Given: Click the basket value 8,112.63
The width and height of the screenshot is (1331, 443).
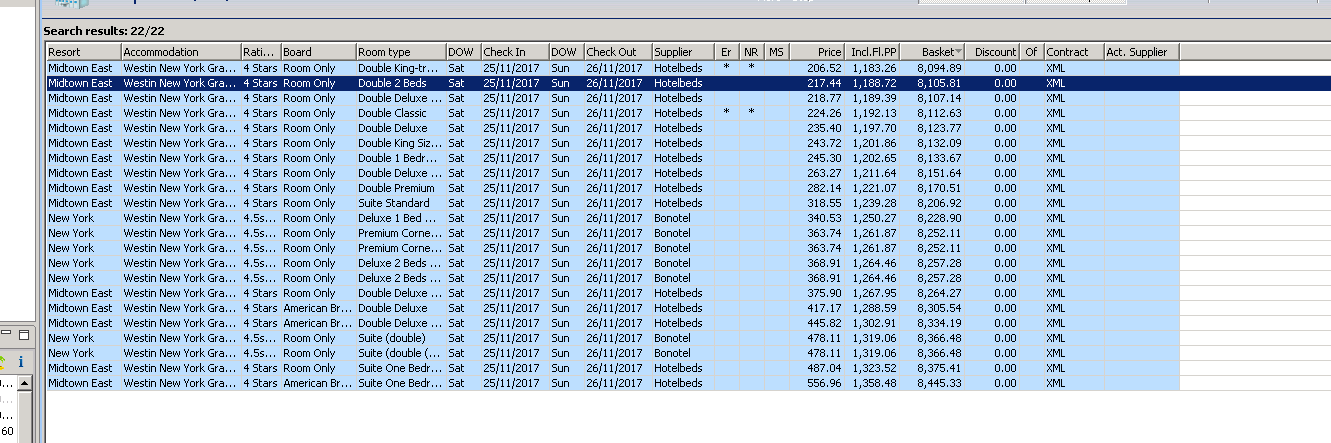Looking at the screenshot, I should tap(938, 113).
